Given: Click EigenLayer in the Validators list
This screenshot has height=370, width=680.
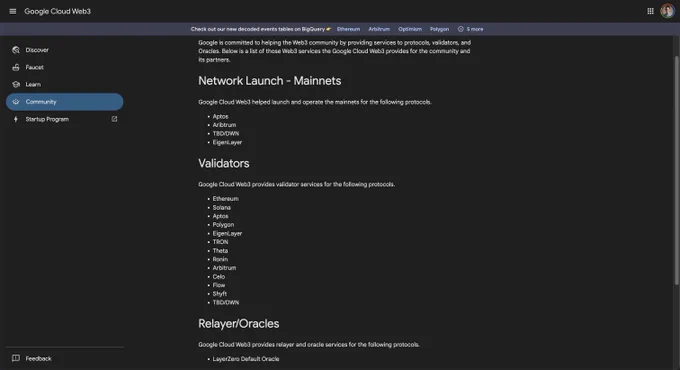Looking at the screenshot, I should [x=227, y=233].
